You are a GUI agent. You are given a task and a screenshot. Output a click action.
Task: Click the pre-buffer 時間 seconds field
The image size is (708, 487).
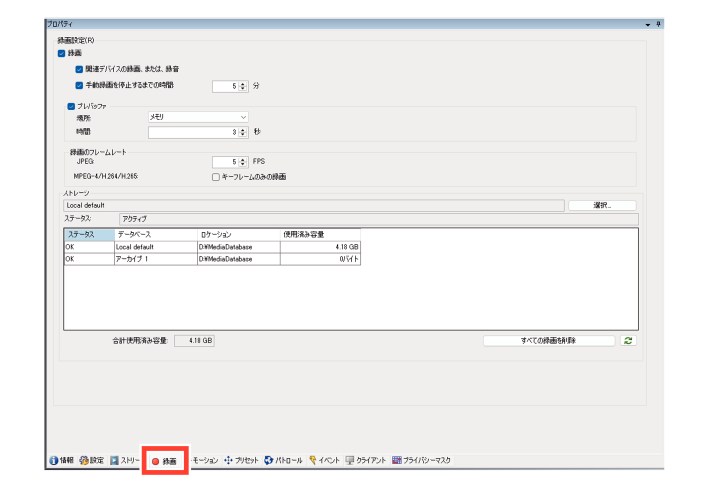(x=193, y=132)
